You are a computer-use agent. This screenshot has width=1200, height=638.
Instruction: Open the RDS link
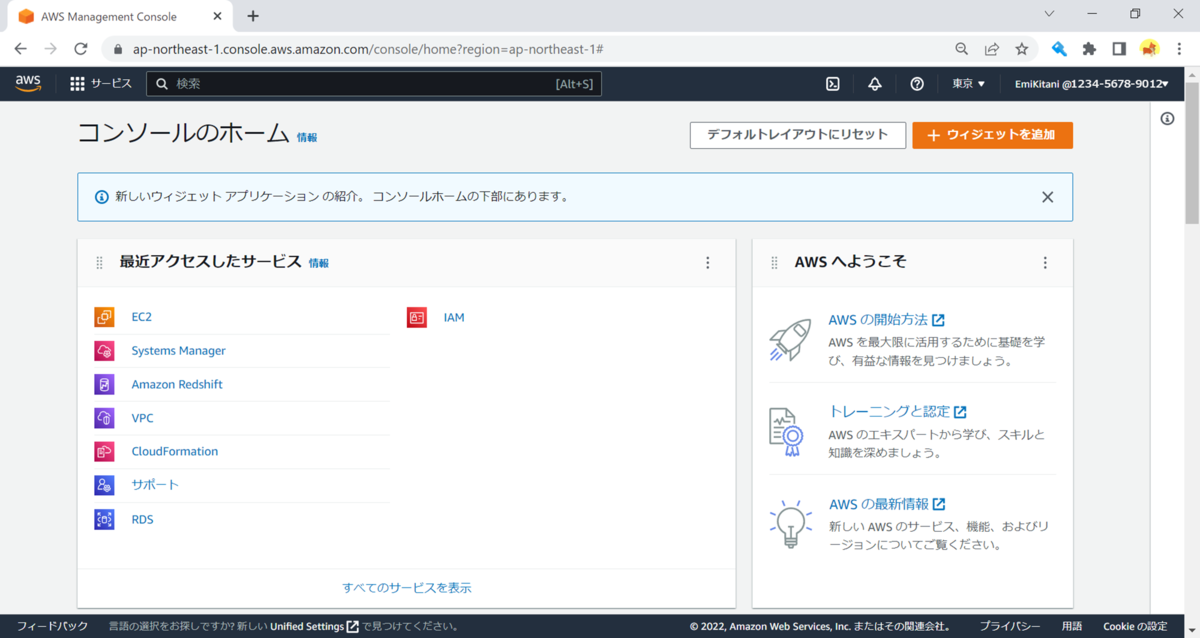tap(142, 520)
